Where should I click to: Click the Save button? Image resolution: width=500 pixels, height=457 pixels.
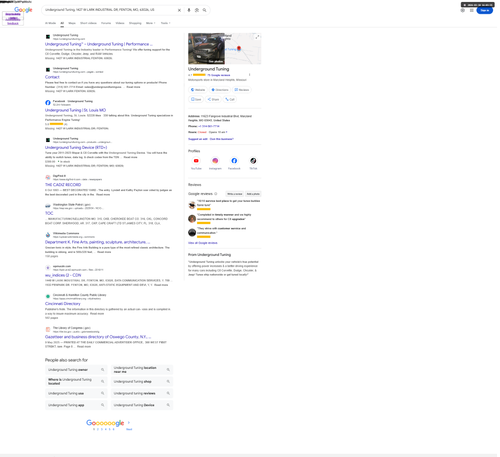click(196, 99)
